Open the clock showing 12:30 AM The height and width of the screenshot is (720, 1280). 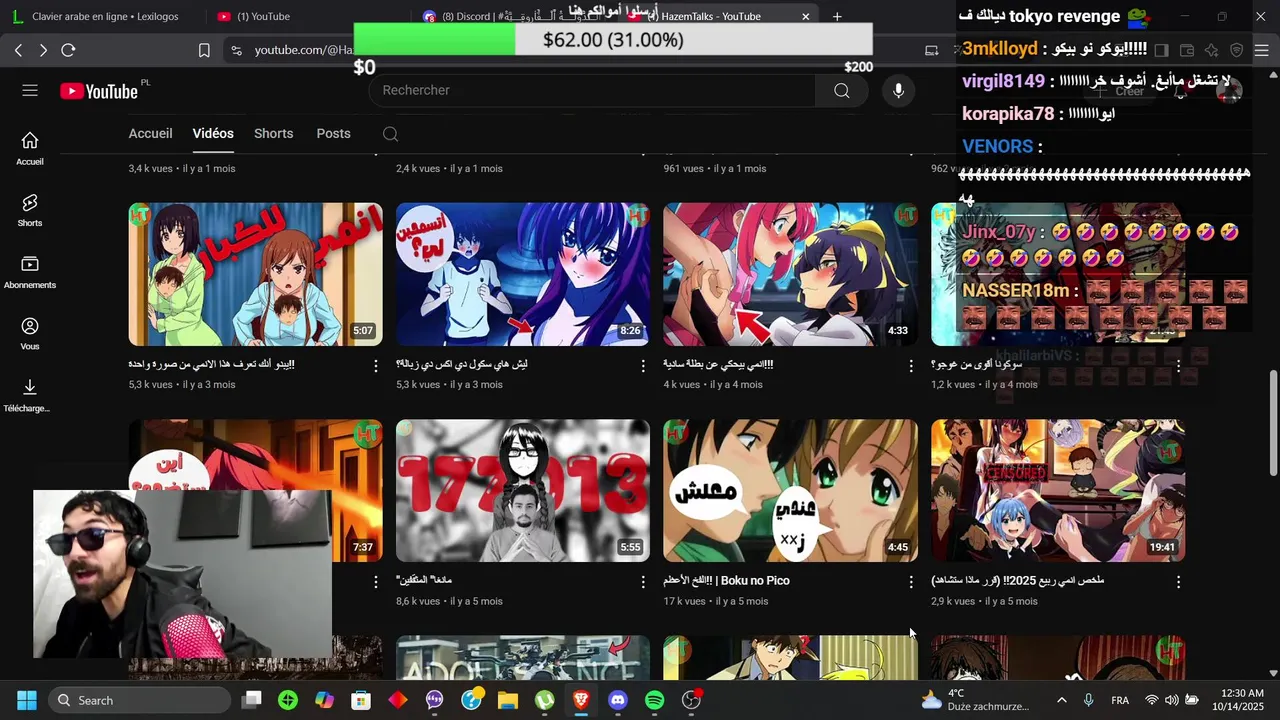1242,700
